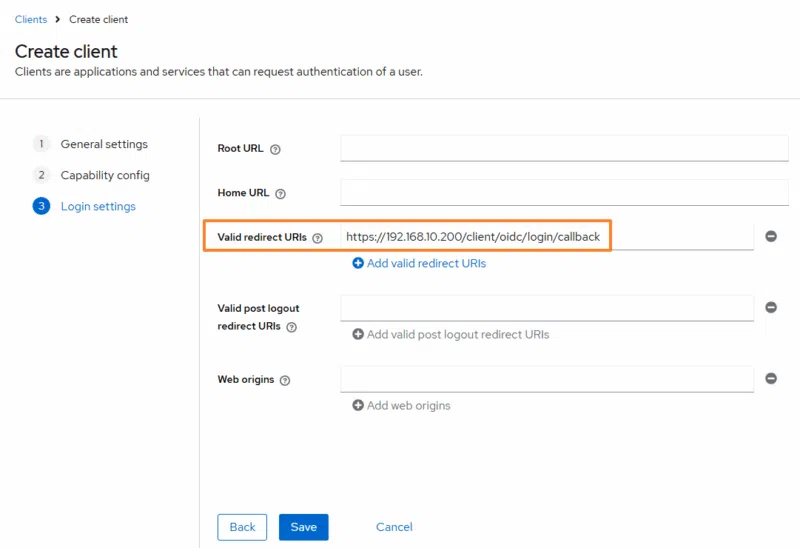Click help icon beside Valid redirect URIs

coord(317,238)
